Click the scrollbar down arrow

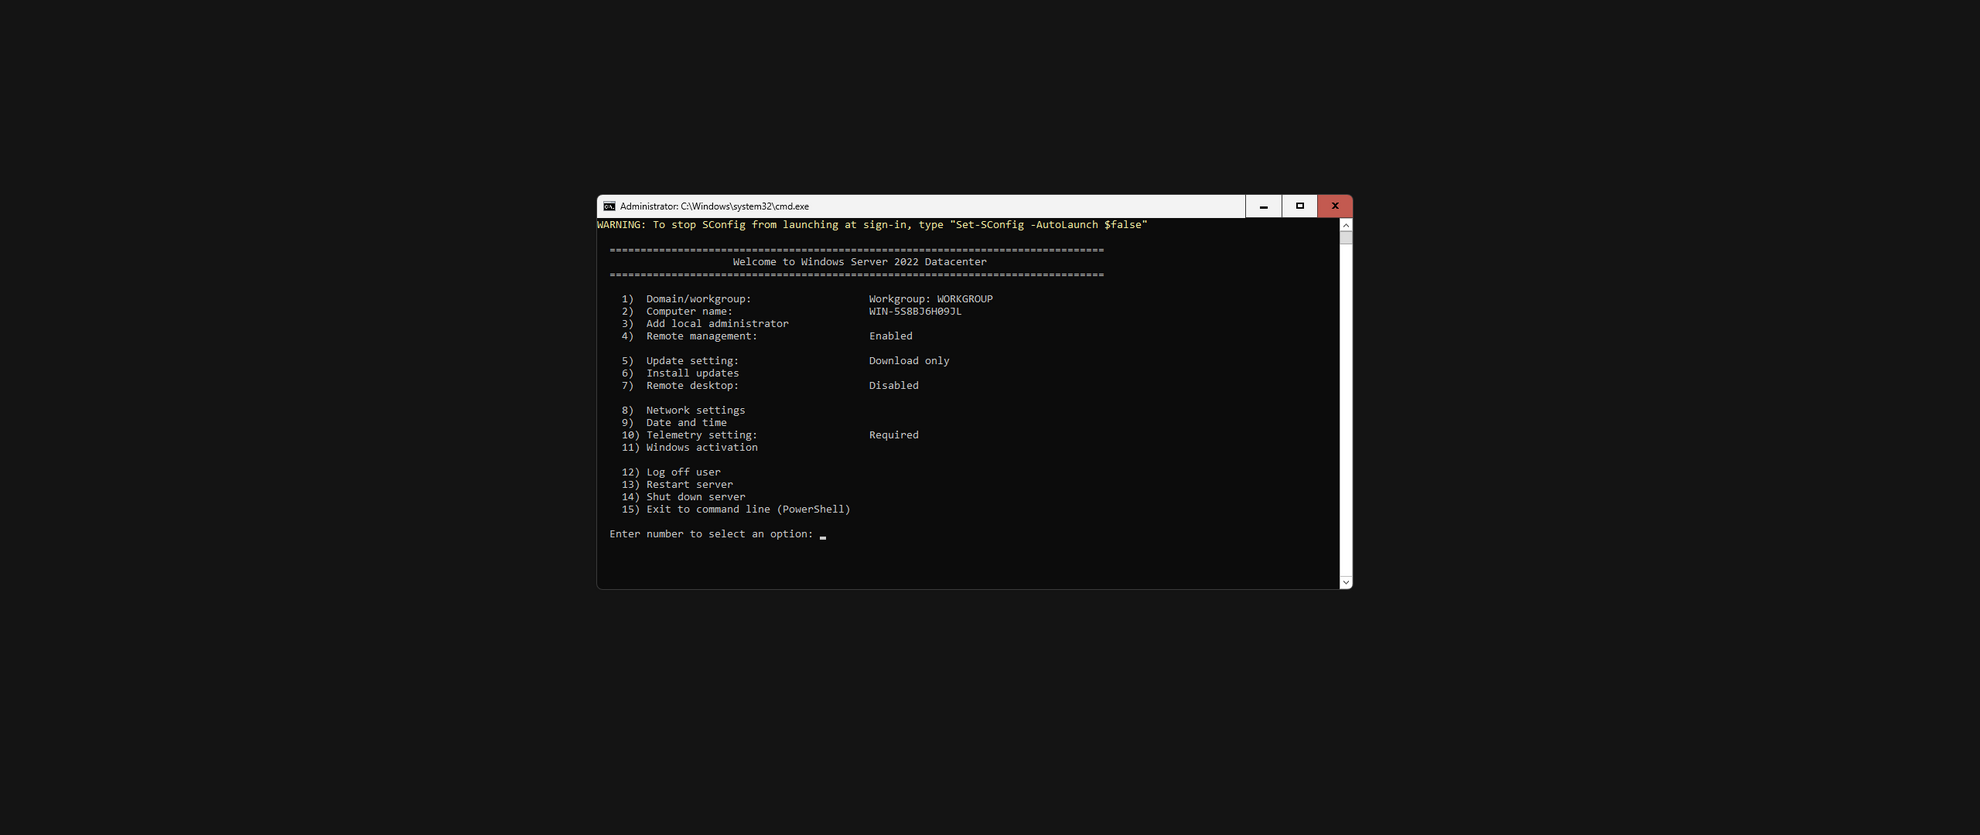(1346, 582)
